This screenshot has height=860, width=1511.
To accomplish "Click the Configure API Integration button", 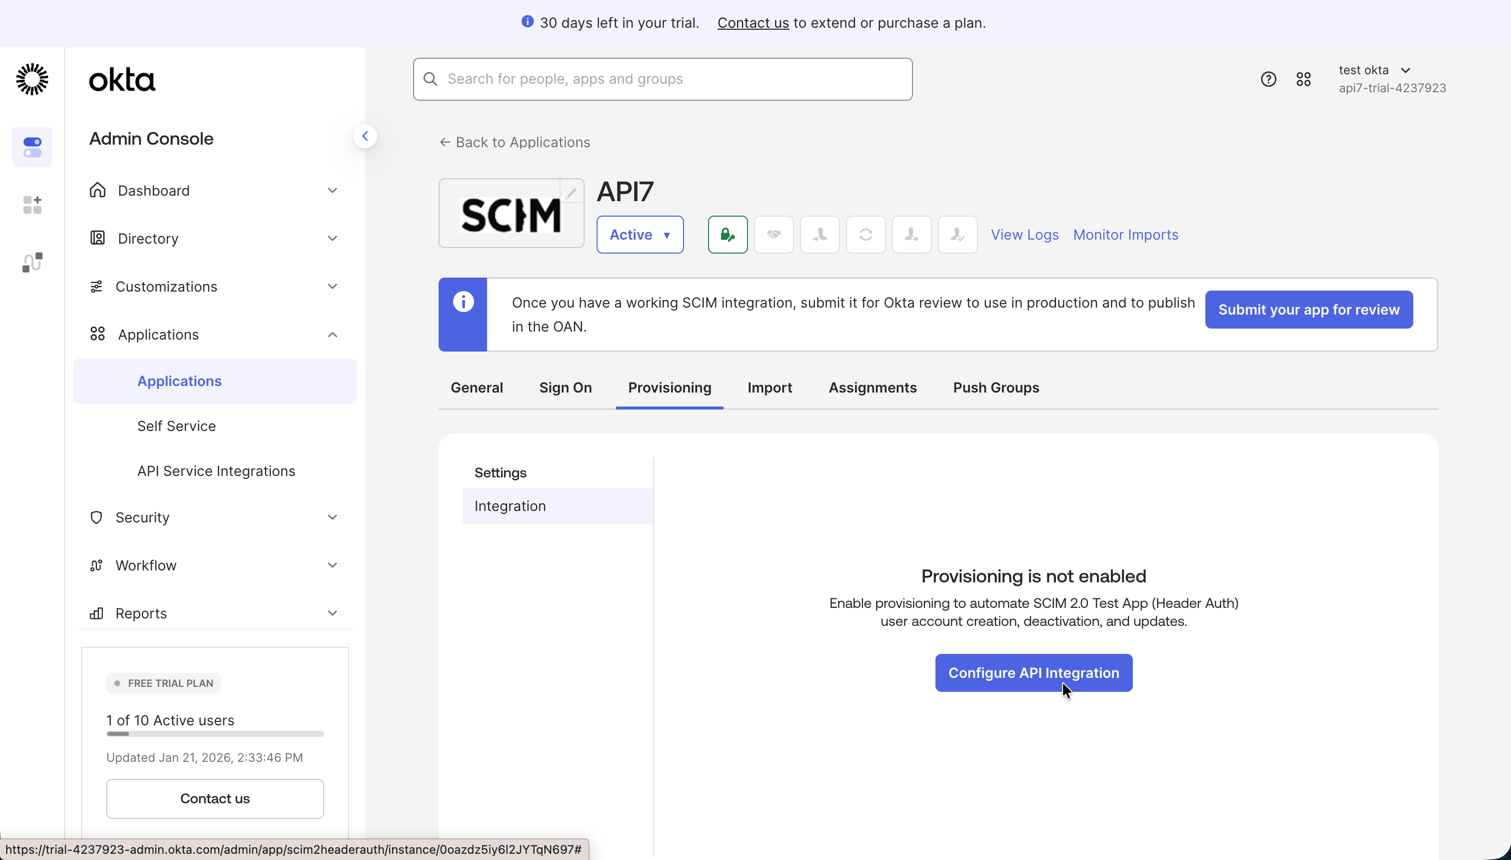I will click(x=1033, y=672).
